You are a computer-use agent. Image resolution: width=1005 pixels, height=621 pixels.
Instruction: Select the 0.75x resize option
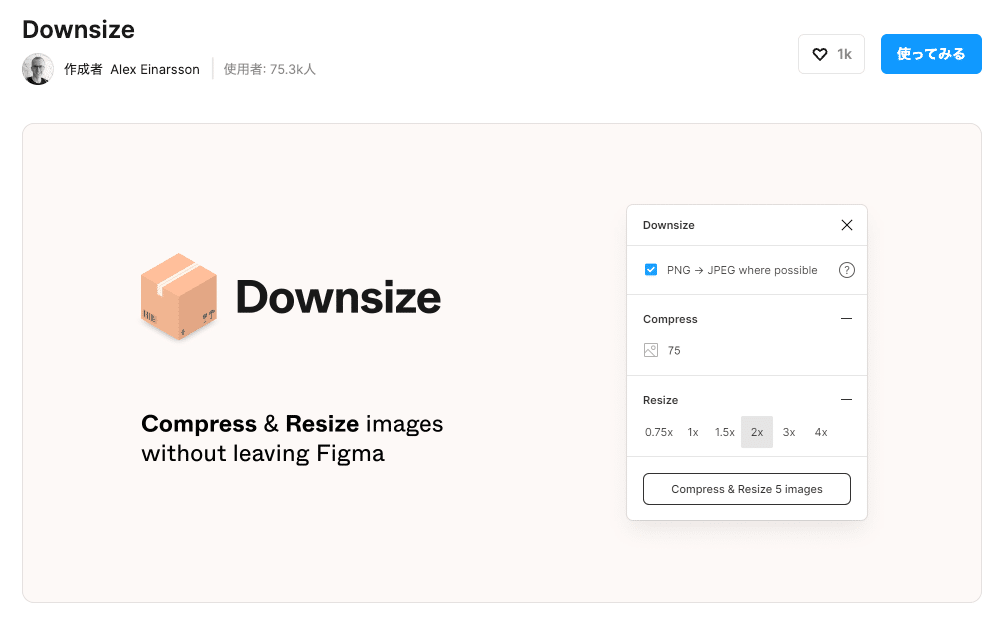[659, 432]
